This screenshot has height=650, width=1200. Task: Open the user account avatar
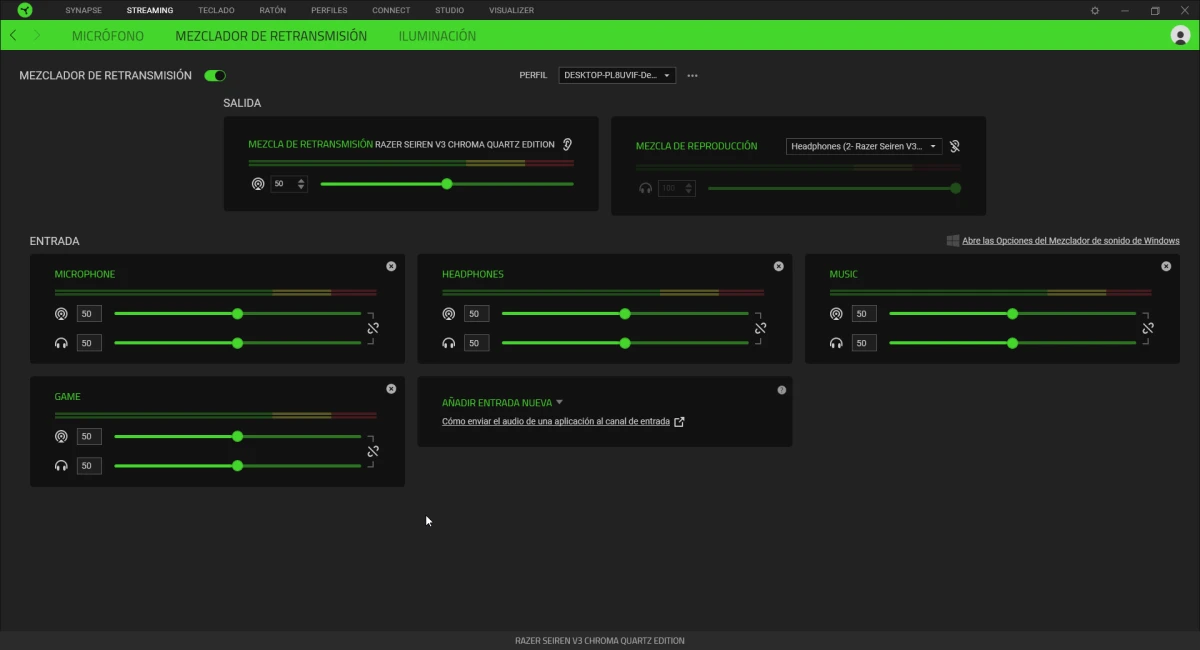tap(1180, 35)
